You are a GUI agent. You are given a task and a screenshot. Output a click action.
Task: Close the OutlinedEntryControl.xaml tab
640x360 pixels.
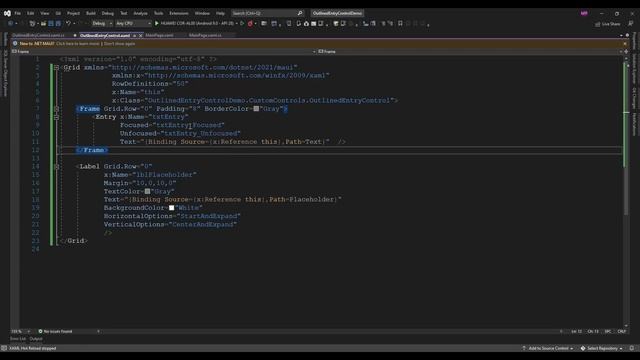pyautogui.click(x=141, y=36)
